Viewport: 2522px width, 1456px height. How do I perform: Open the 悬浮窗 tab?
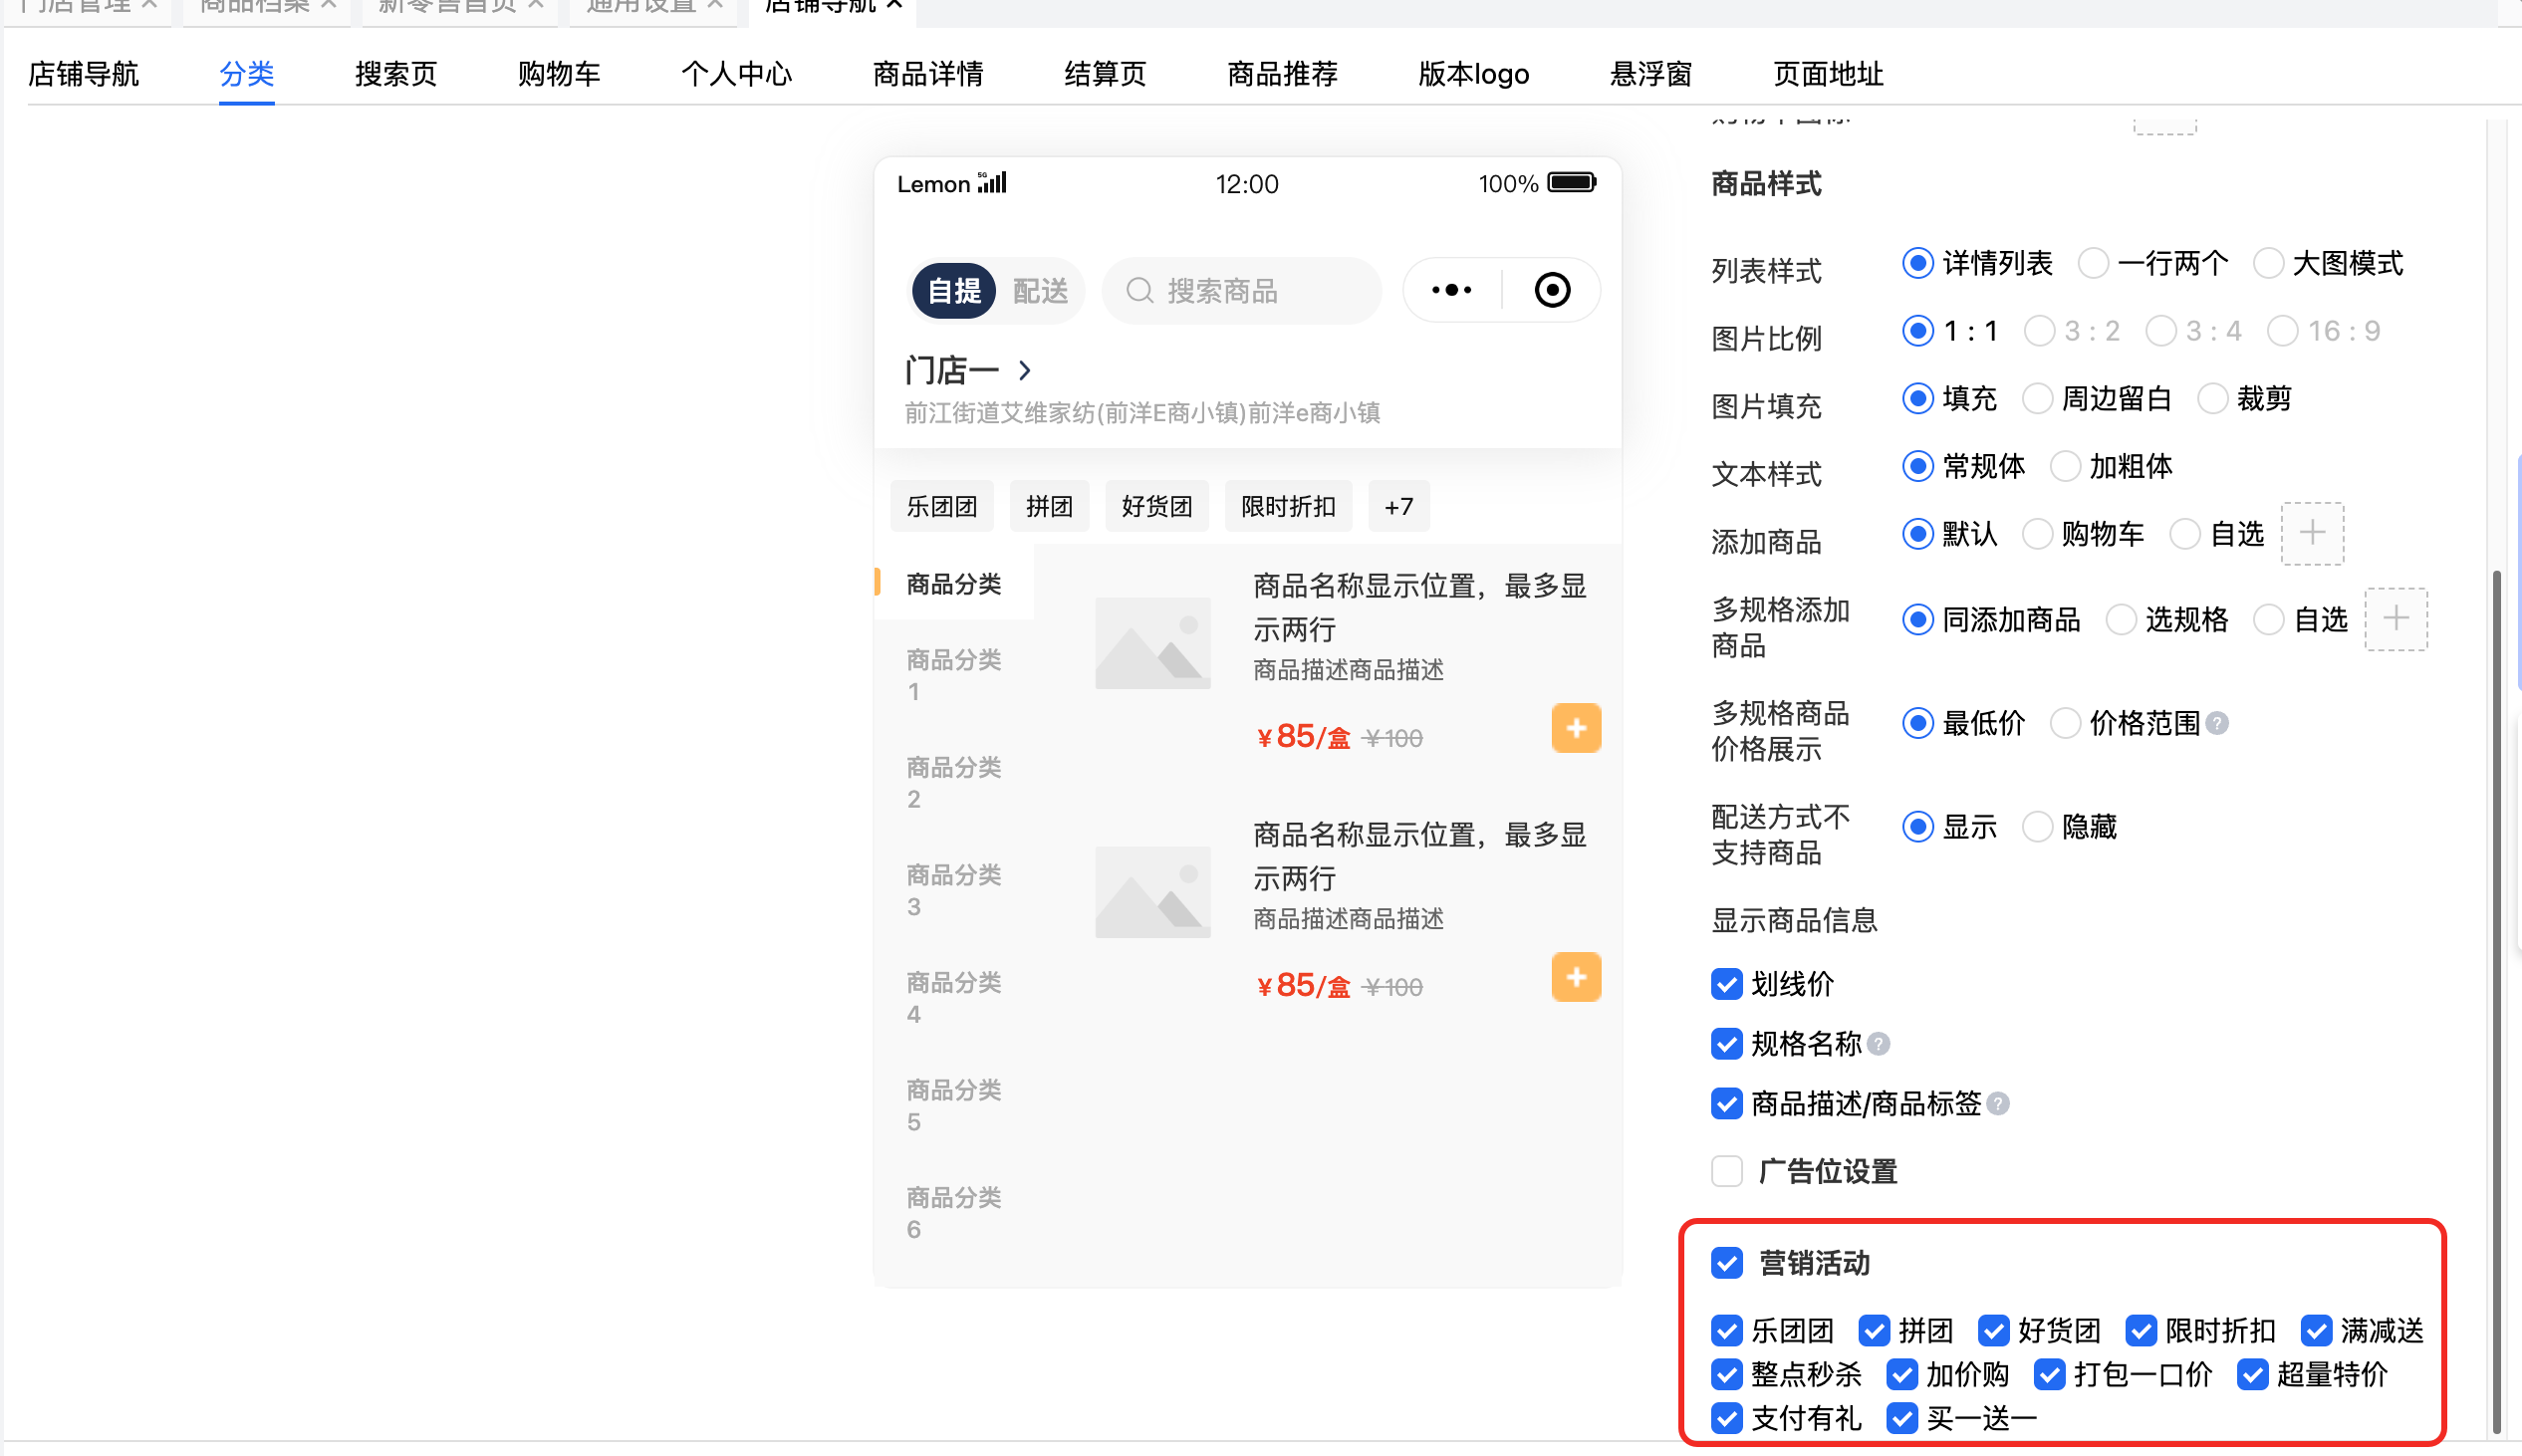pos(1650,74)
